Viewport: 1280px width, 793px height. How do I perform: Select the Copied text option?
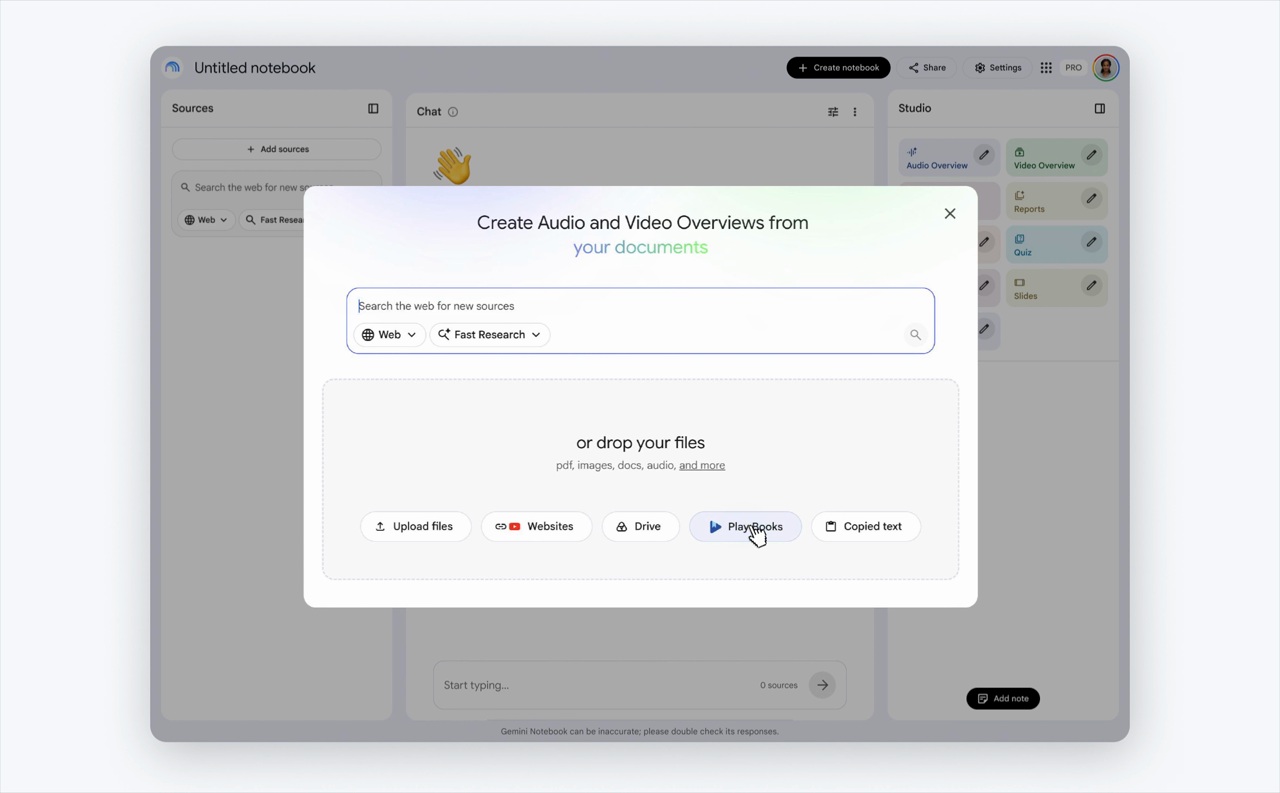[865, 526]
